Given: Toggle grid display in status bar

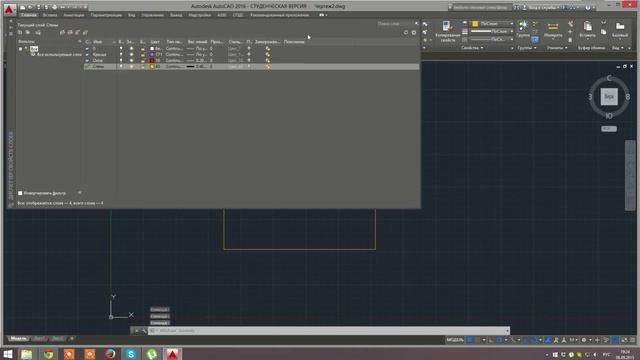Looking at the screenshot, I should [x=470, y=340].
